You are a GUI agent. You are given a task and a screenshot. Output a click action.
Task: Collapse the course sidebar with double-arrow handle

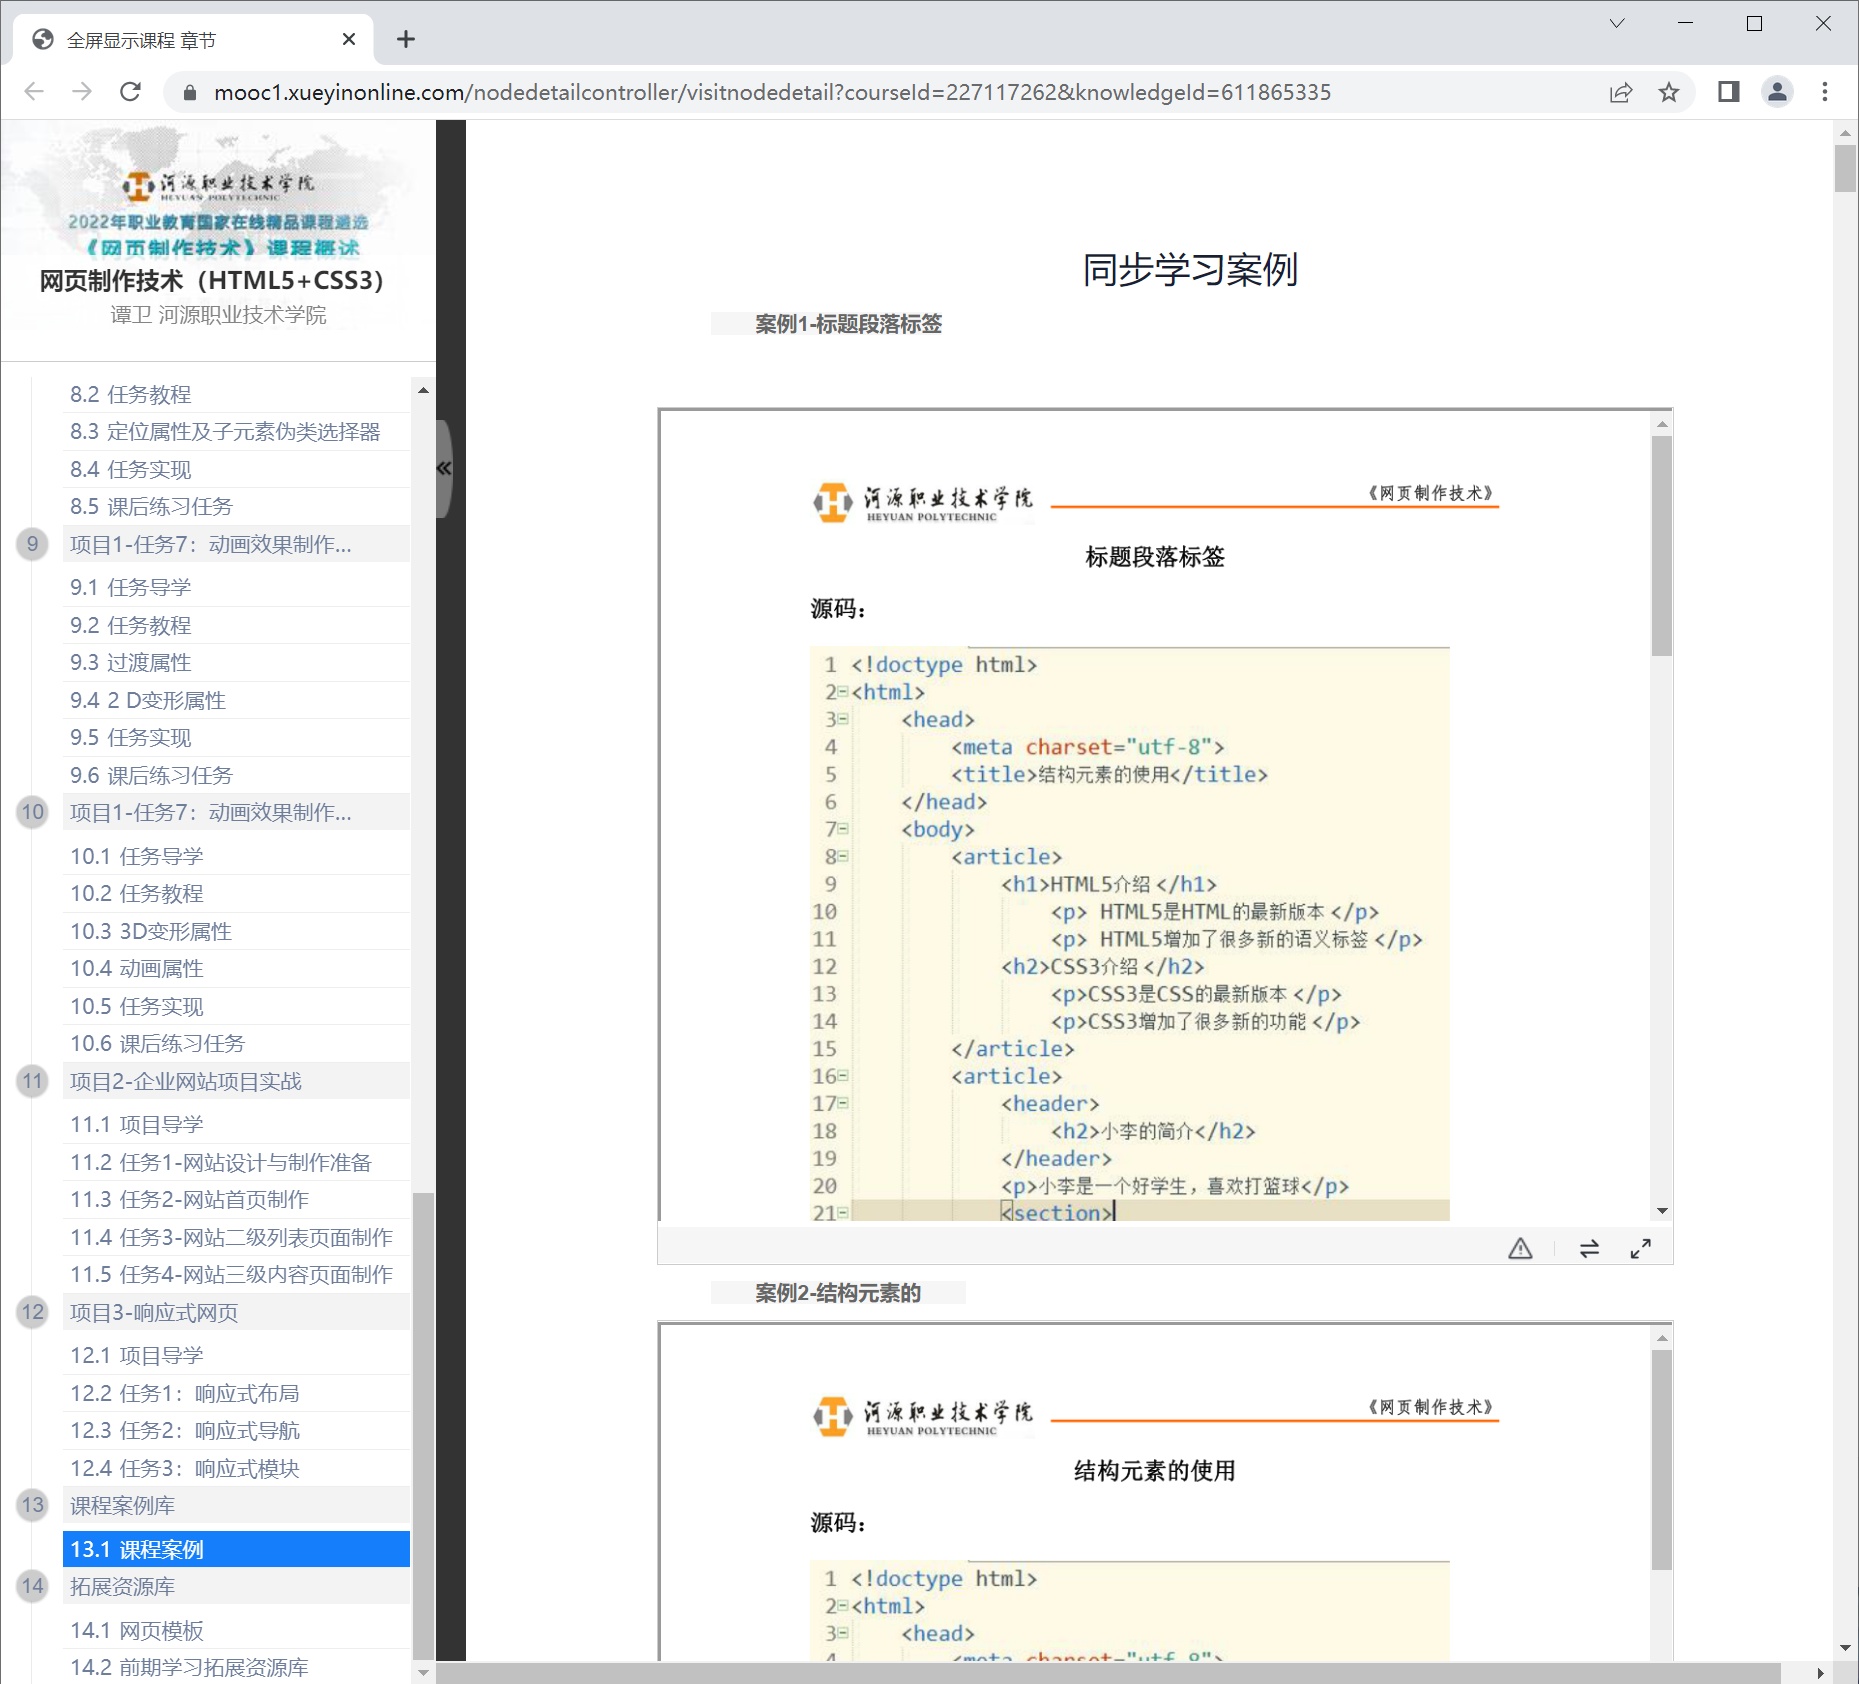444,468
